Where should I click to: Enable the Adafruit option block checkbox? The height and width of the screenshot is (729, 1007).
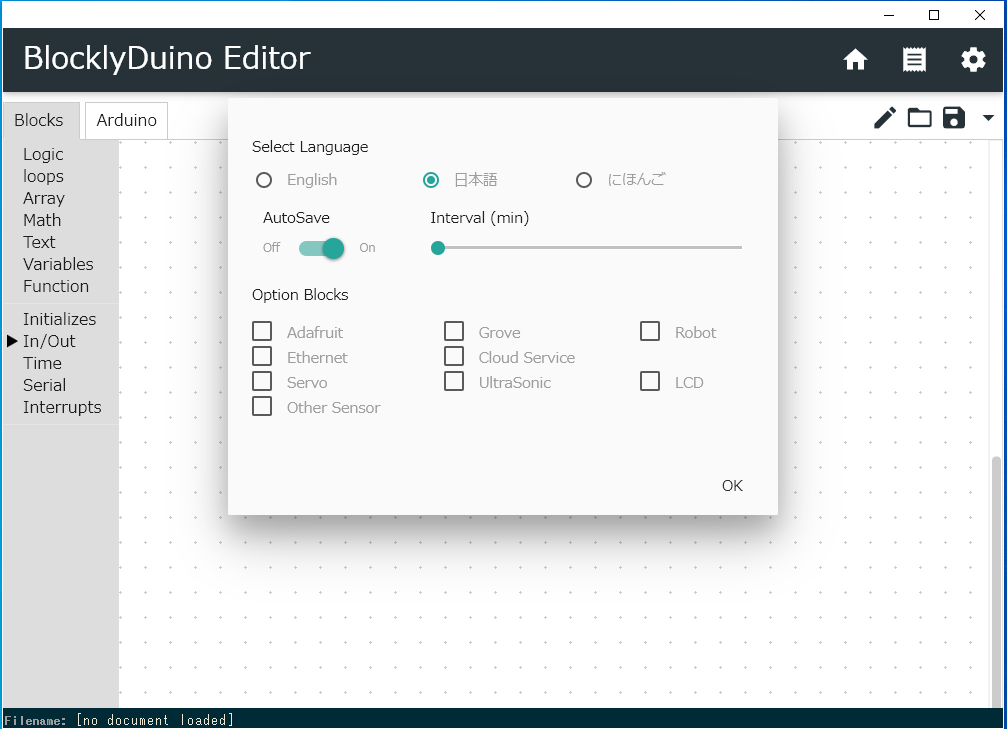pyautogui.click(x=262, y=331)
